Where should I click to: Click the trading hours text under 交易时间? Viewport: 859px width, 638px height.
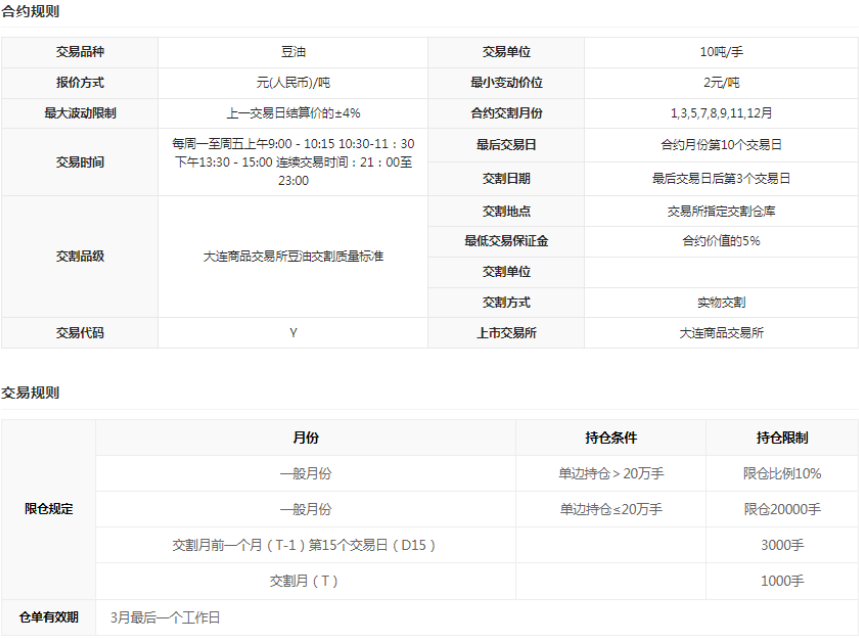click(x=293, y=162)
